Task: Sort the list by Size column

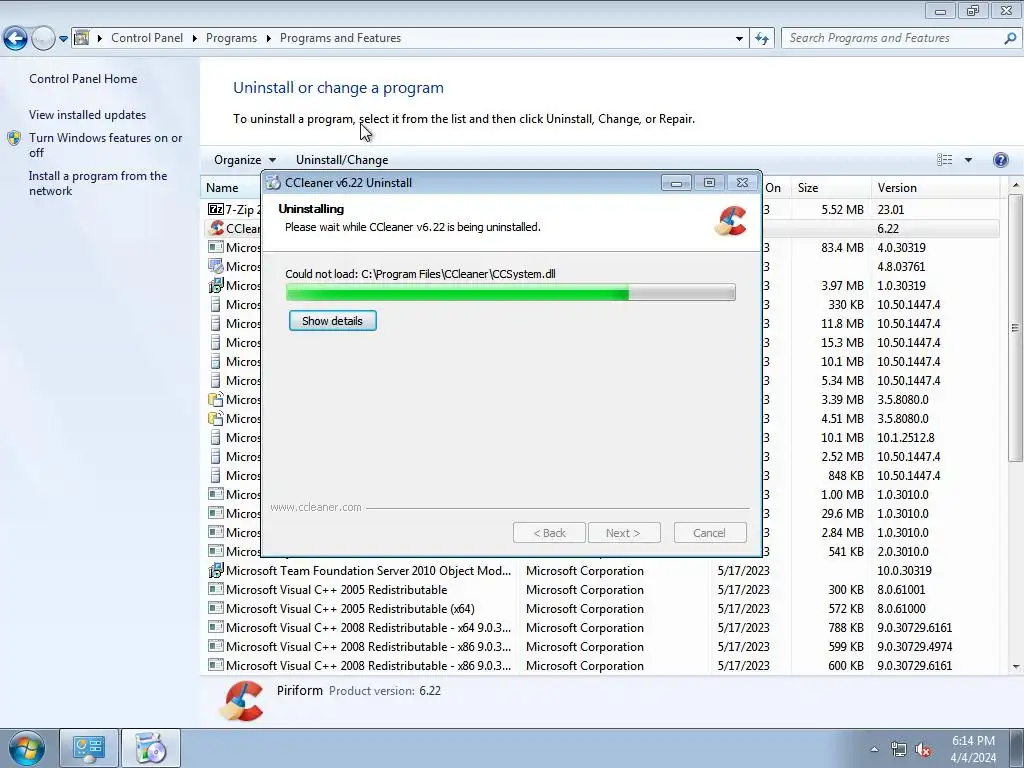Action: (831, 188)
